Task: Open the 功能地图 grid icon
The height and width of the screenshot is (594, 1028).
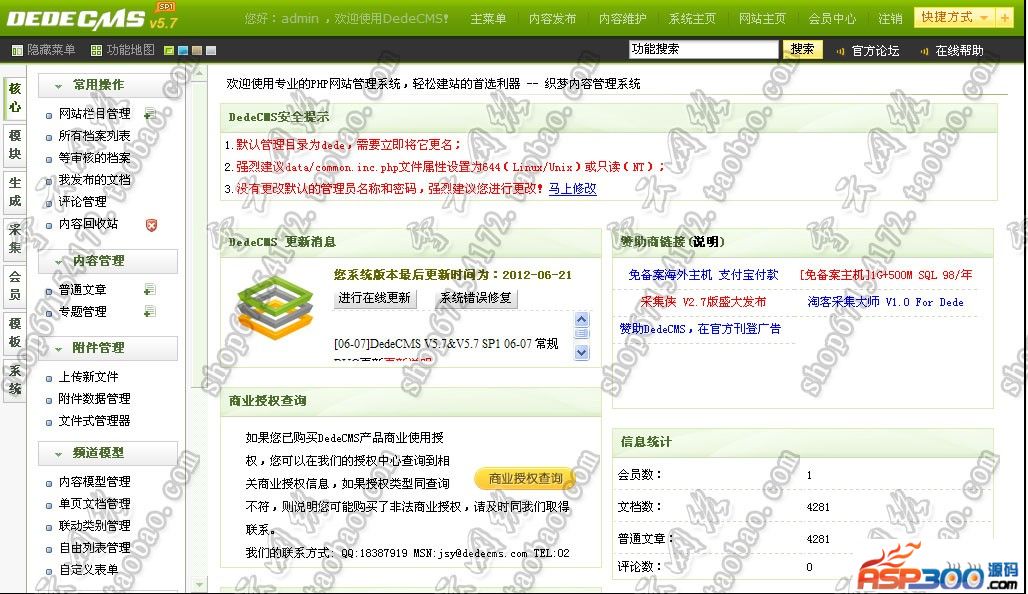Action: [96, 50]
